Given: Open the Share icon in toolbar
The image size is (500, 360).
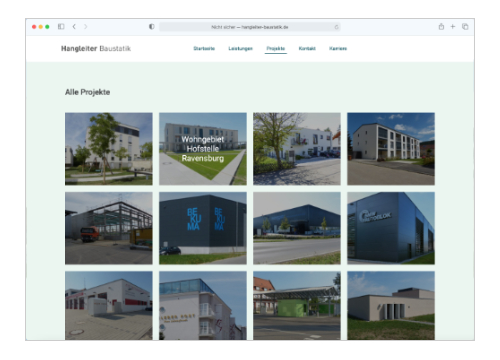Looking at the screenshot, I should coord(441,26).
